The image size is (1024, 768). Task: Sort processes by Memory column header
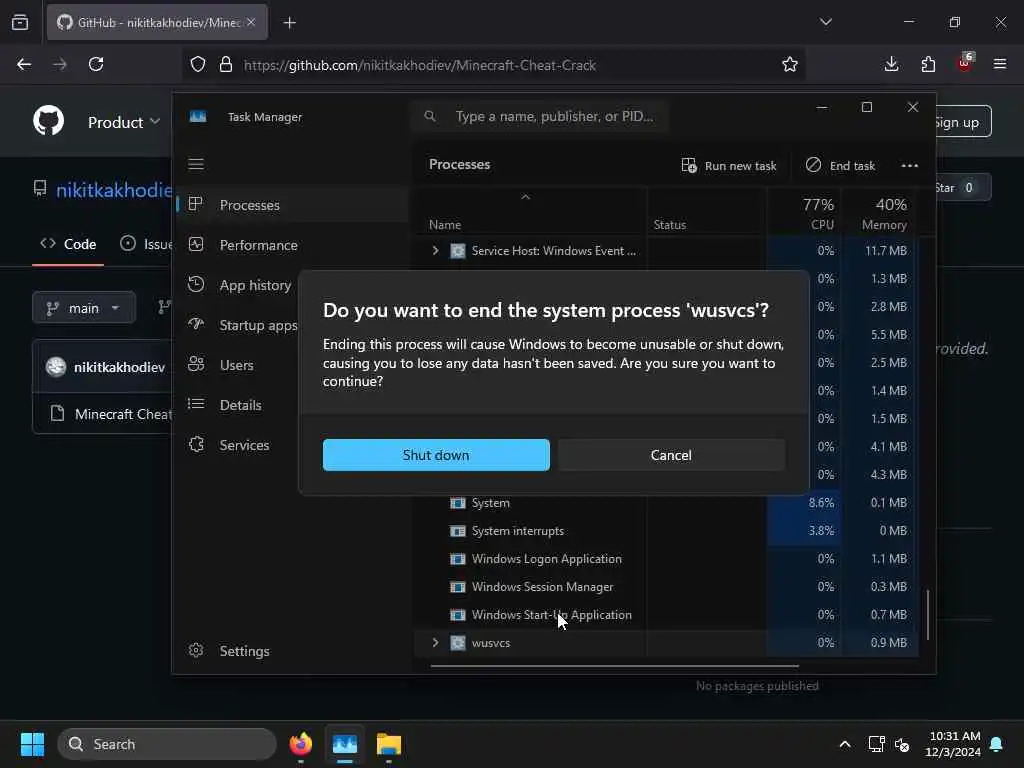tap(880, 214)
